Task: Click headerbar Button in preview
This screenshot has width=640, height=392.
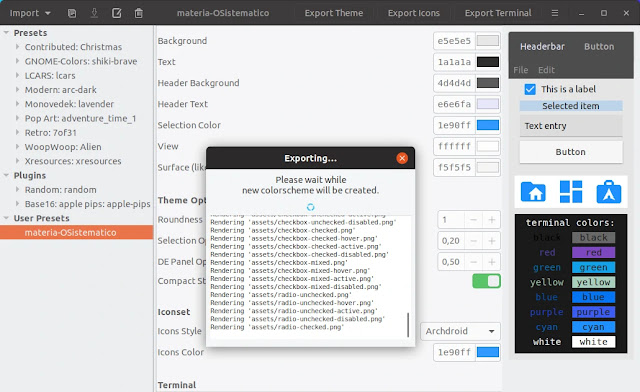Action: tap(599, 47)
